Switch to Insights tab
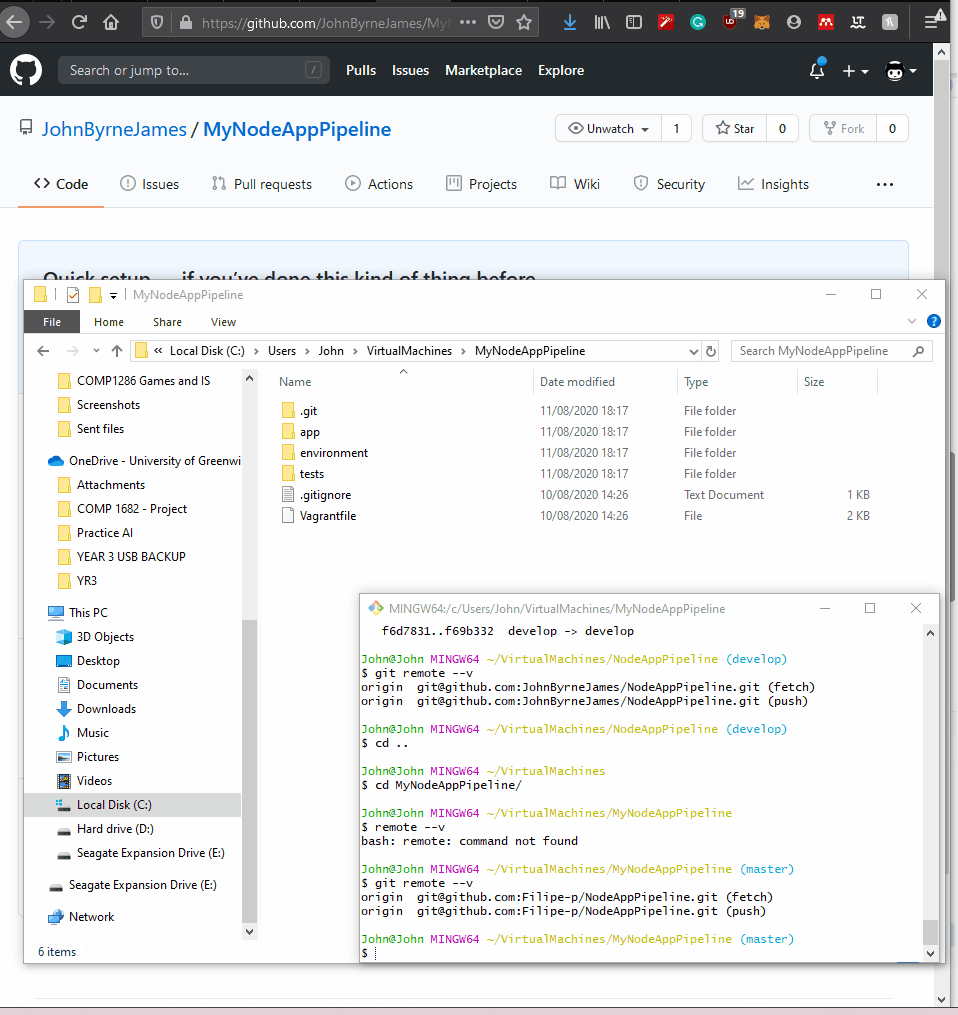958x1015 pixels. (774, 184)
